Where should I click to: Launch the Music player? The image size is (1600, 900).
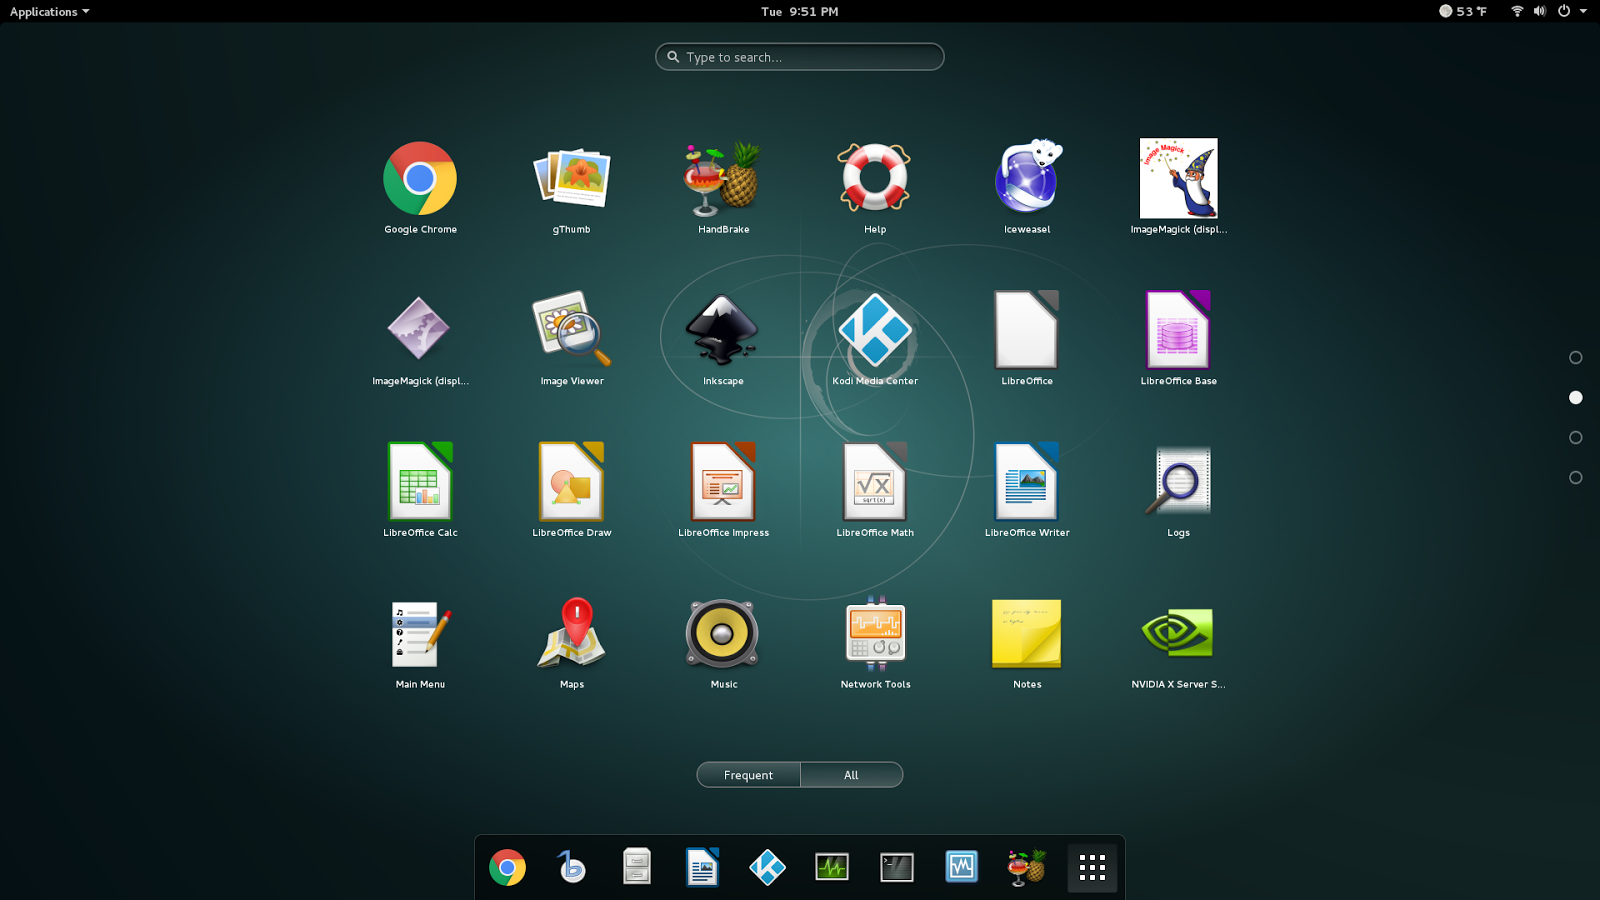click(723, 634)
